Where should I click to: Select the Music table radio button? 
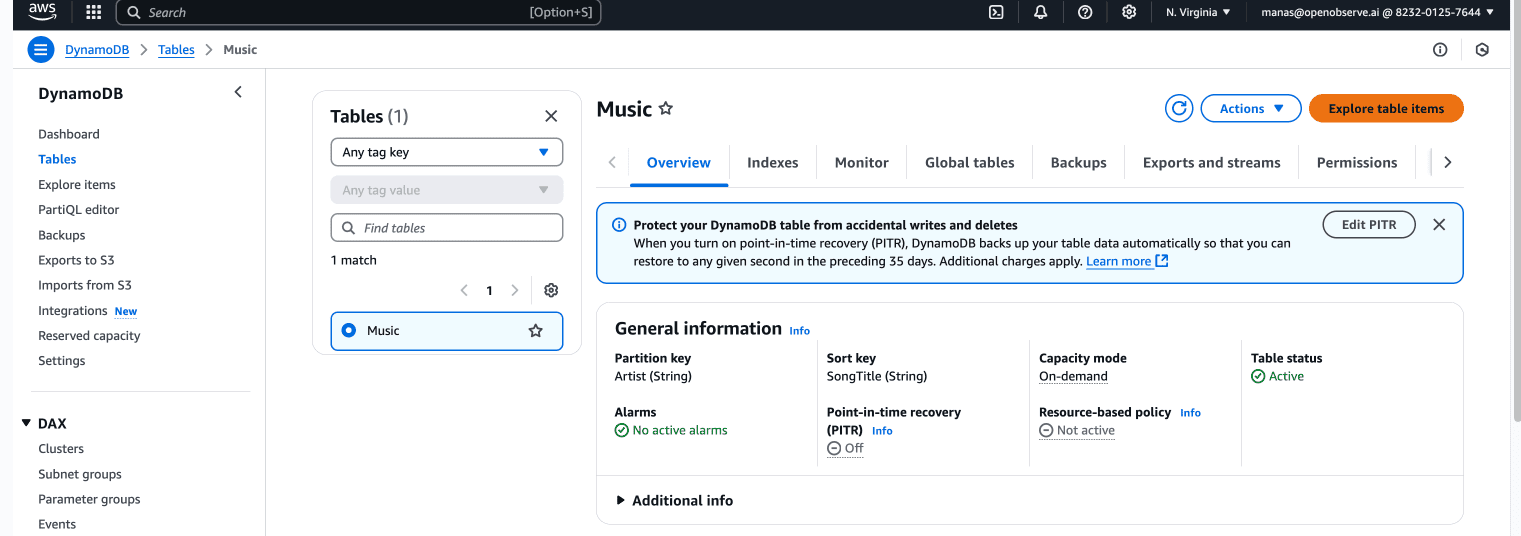coord(349,331)
